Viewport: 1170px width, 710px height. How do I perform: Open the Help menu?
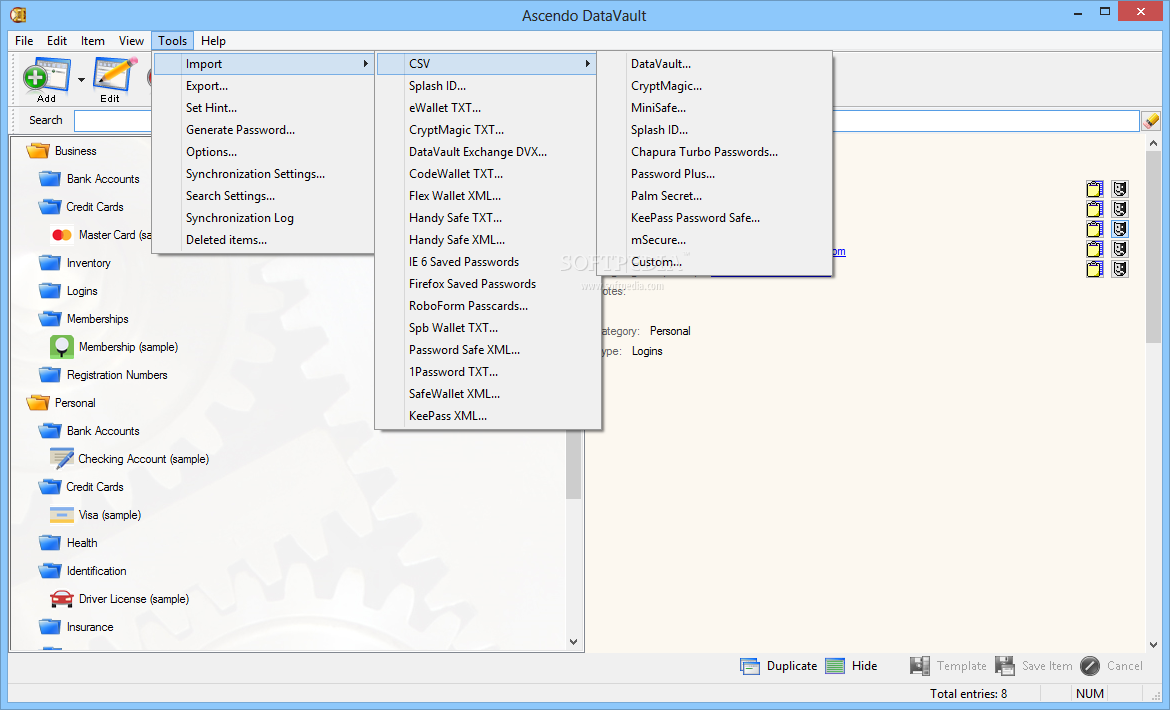pyautogui.click(x=213, y=41)
